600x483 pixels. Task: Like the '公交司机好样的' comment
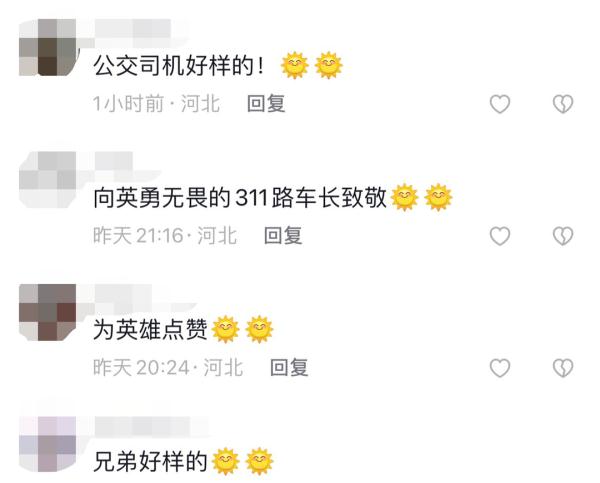(500, 104)
